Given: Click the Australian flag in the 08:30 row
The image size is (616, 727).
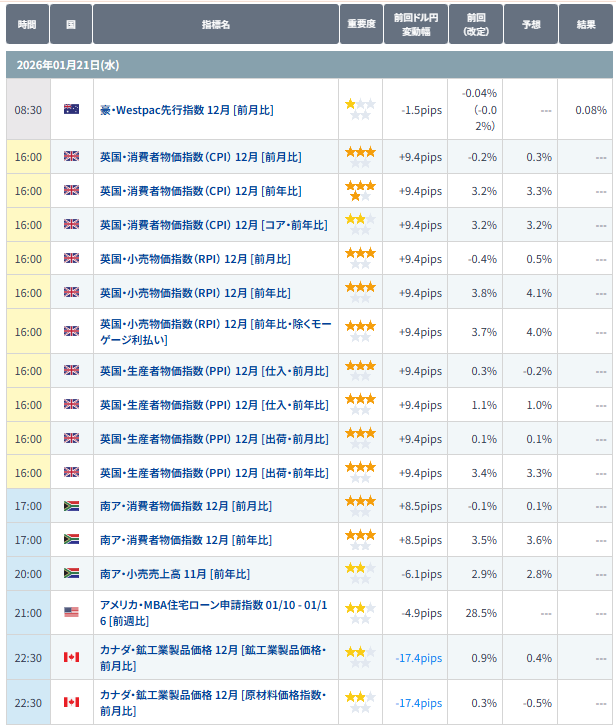Looking at the screenshot, I should coord(71,109).
